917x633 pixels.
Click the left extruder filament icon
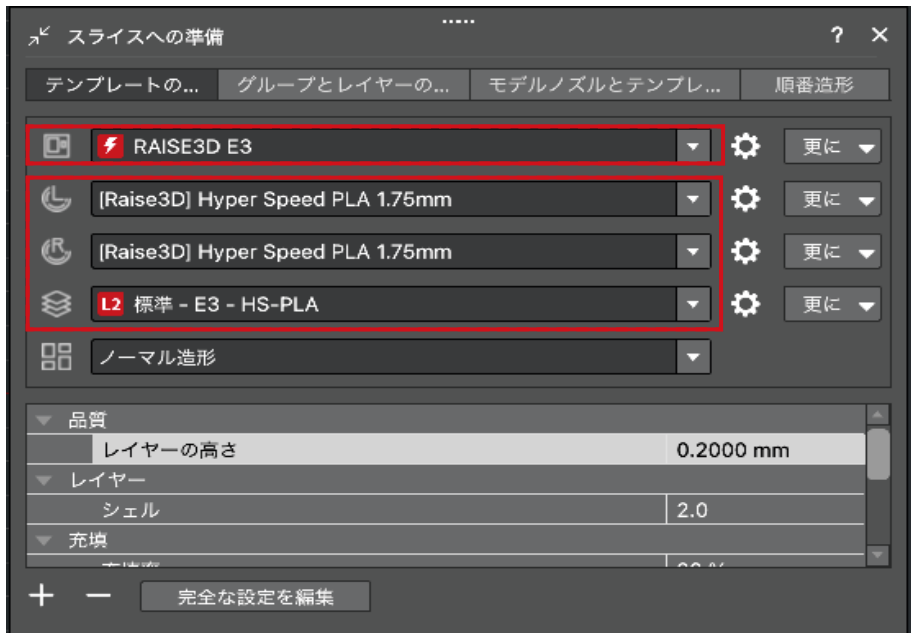(57, 199)
